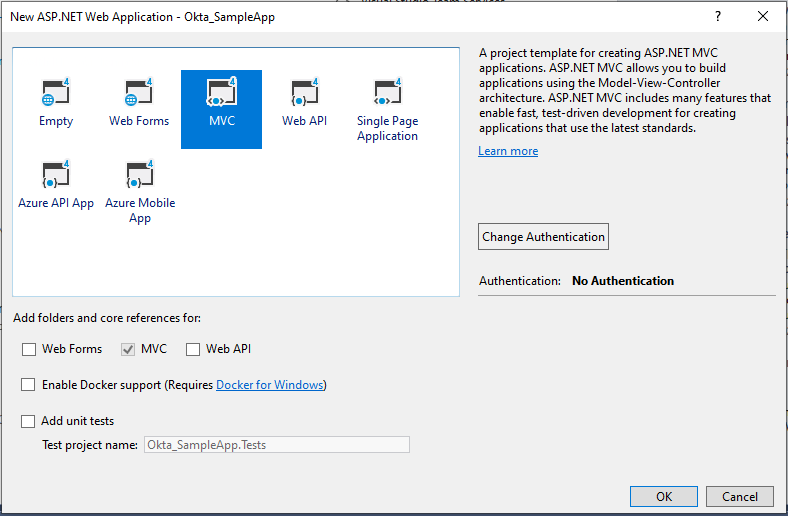Click the Change Authentication button
Viewport: 788px width, 516px height.
point(543,237)
